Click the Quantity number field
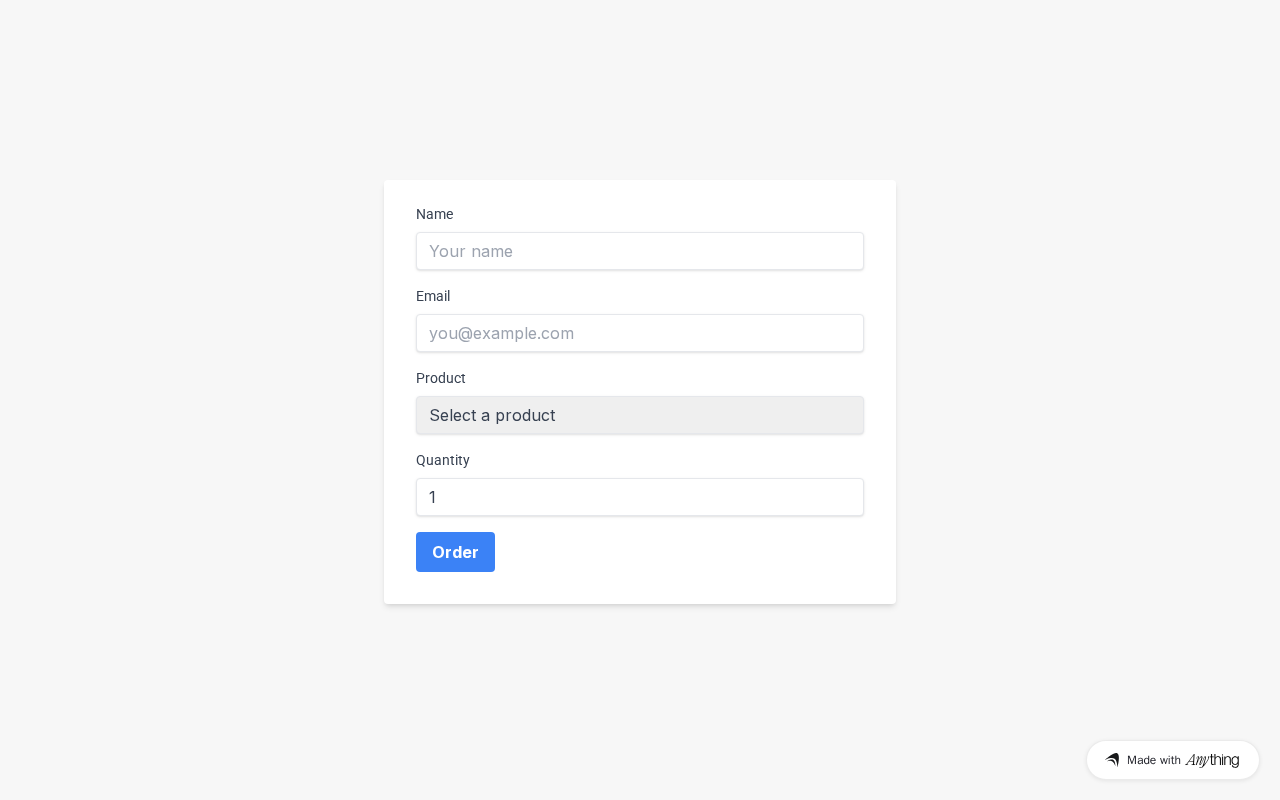1280x800 pixels. pyautogui.click(x=640, y=497)
